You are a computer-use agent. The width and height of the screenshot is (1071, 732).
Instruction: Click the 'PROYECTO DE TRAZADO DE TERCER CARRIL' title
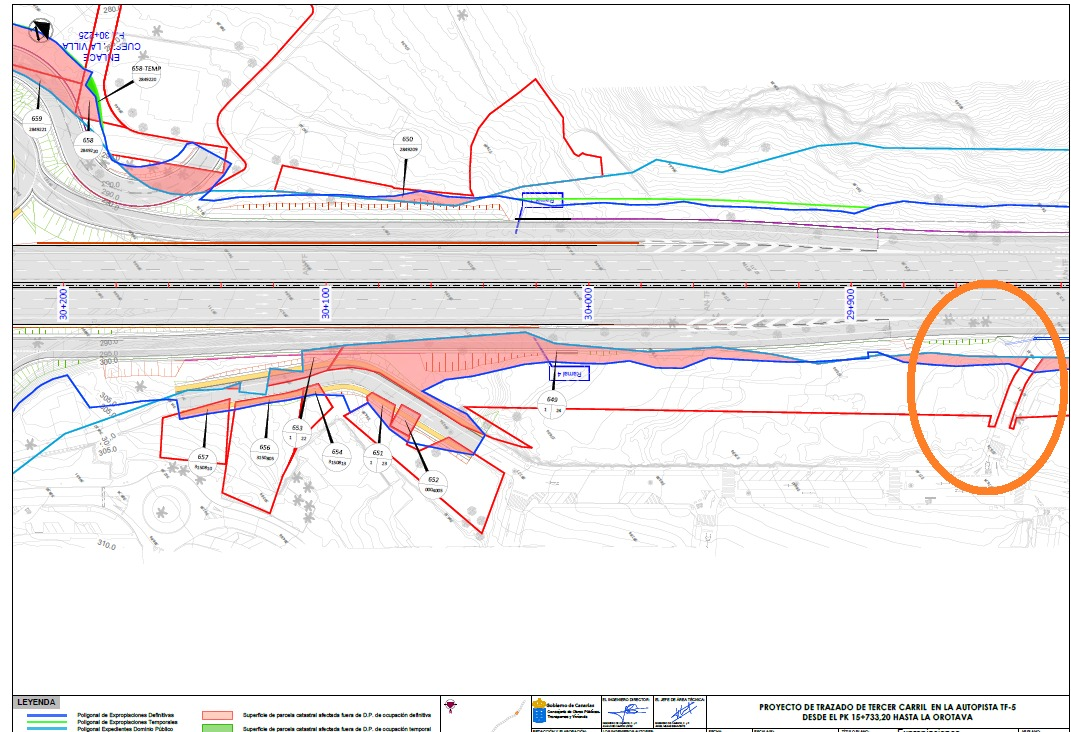click(x=887, y=707)
